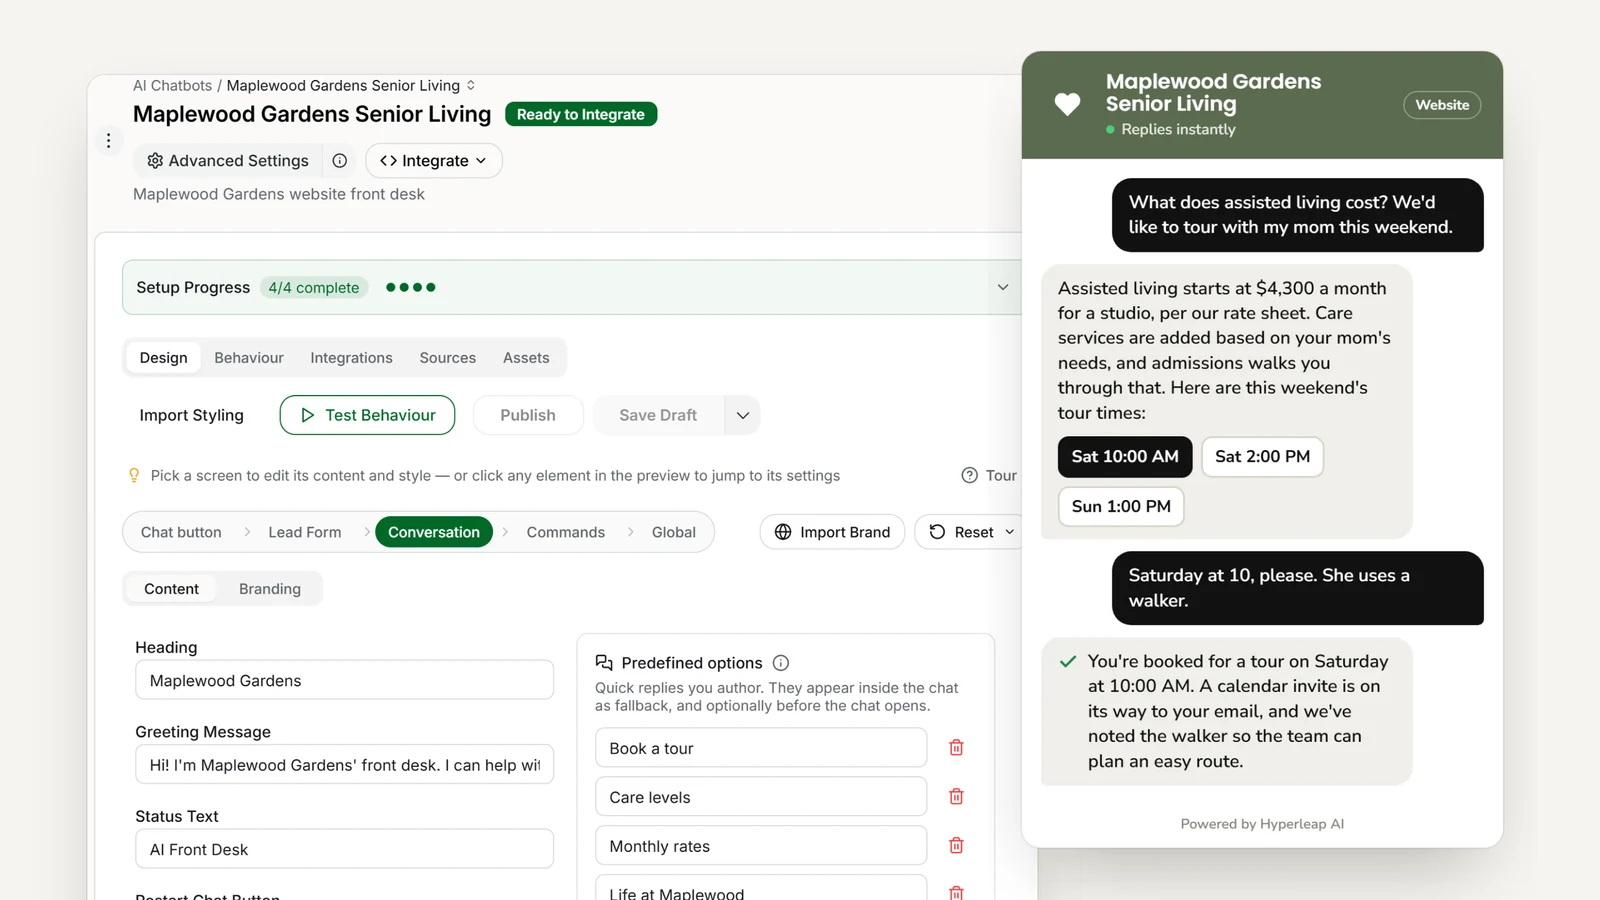Screen dimensions: 1600x900
Task: Open the Save Draft arrow dropdown
Action: pyautogui.click(x=743, y=416)
